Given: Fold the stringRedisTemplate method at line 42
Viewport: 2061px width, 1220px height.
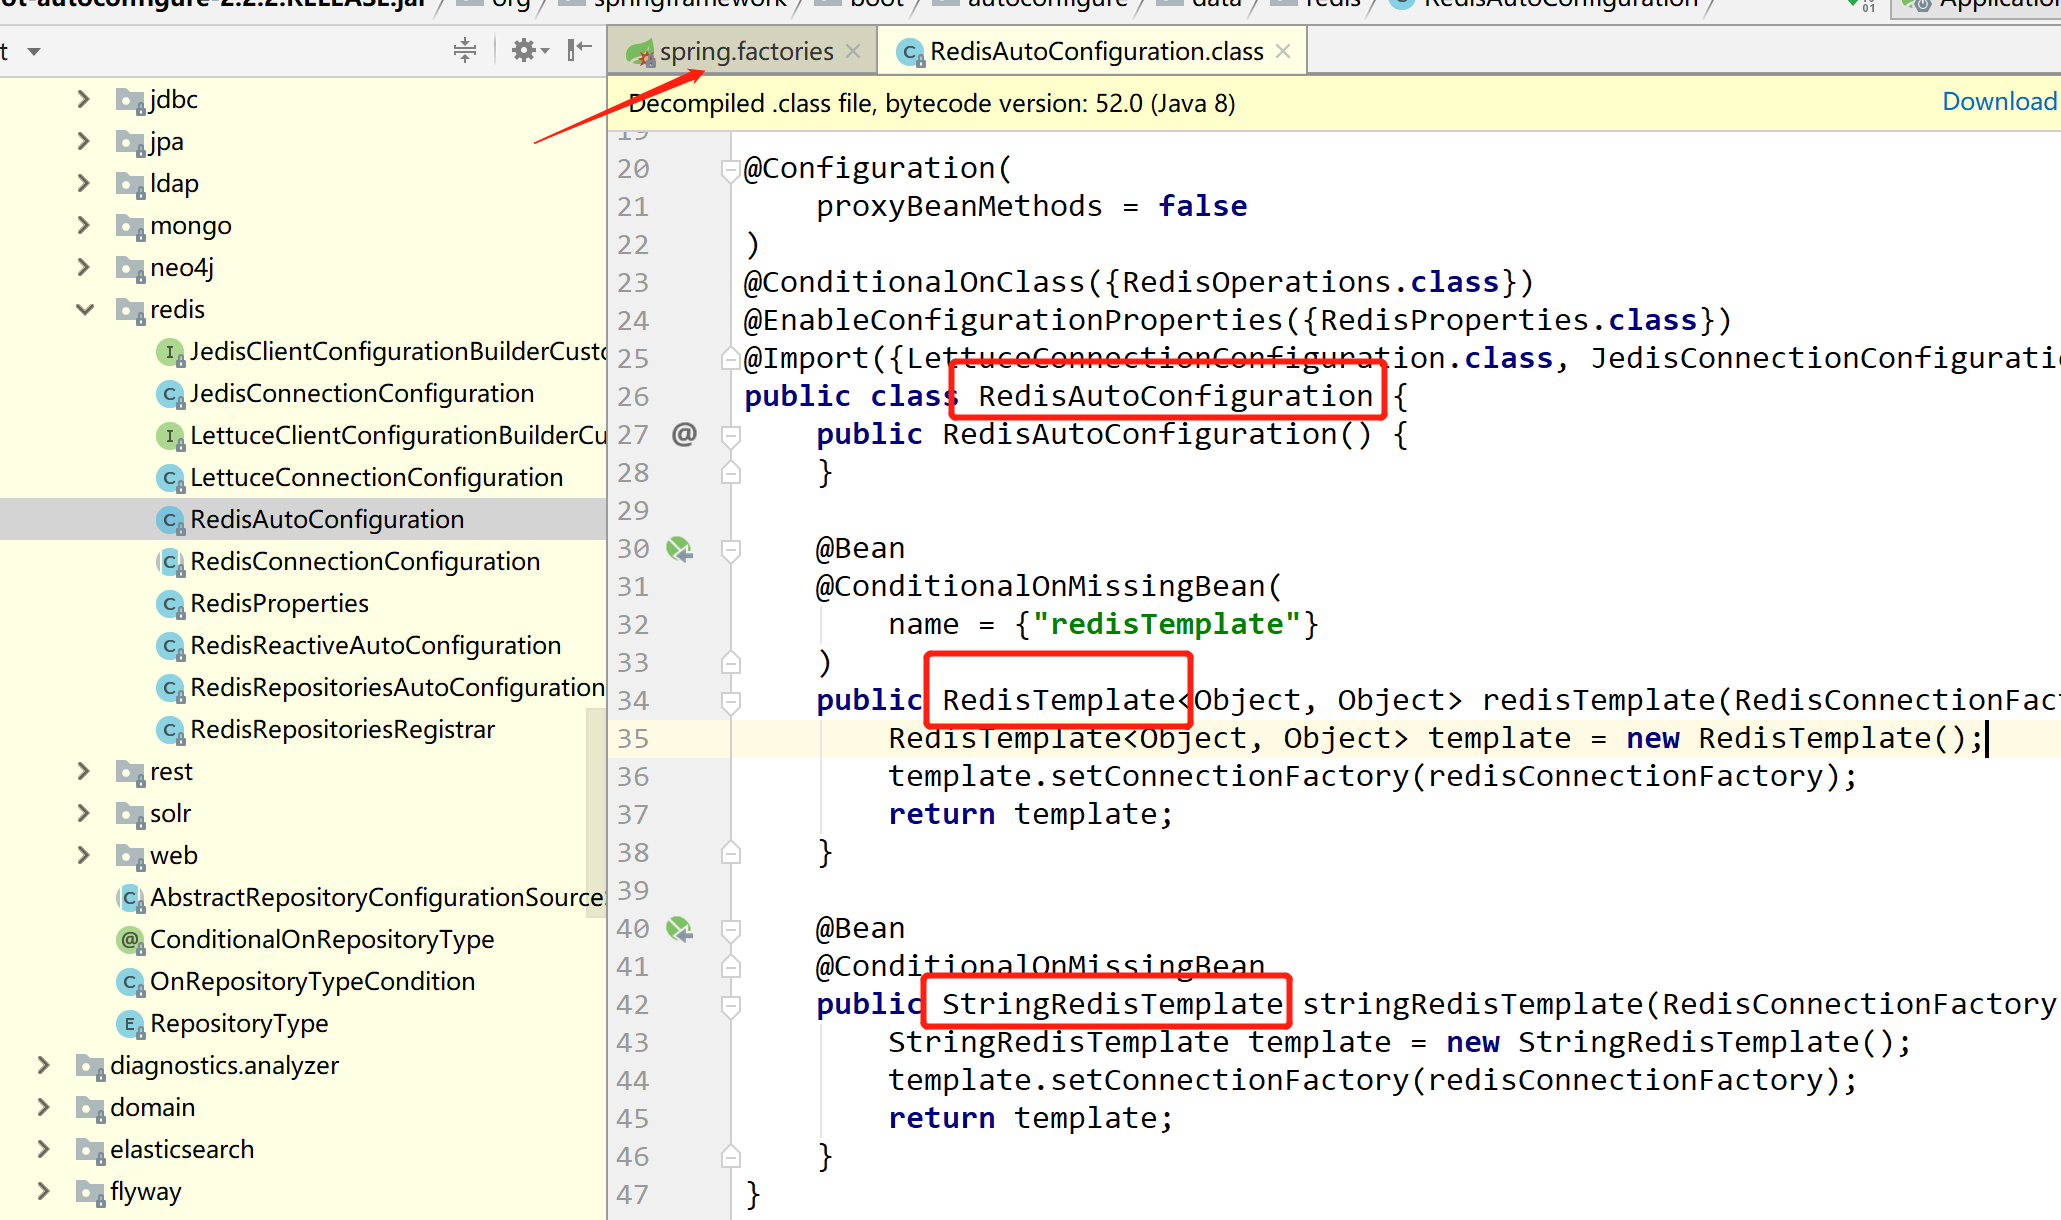Looking at the screenshot, I should (730, 1006).
